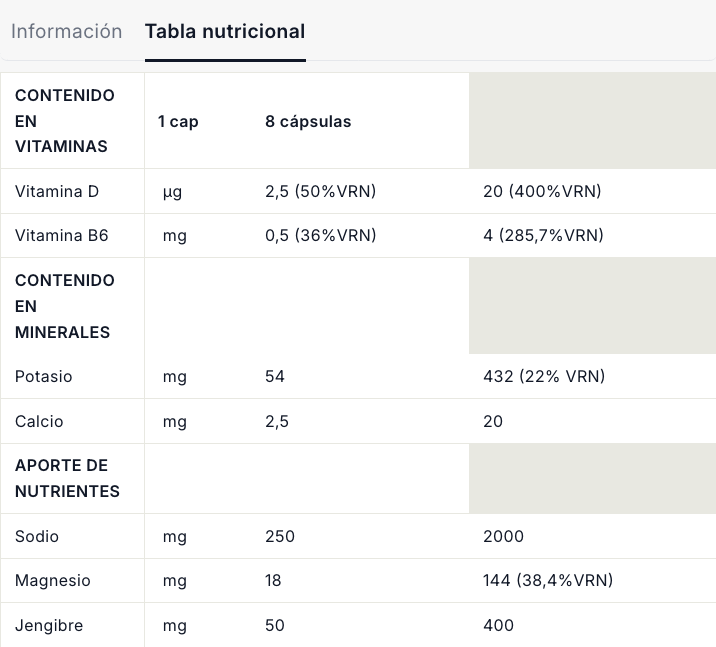Click the 1 cap column header
This screenshot has height=647, width=716.
pos(178,122)
